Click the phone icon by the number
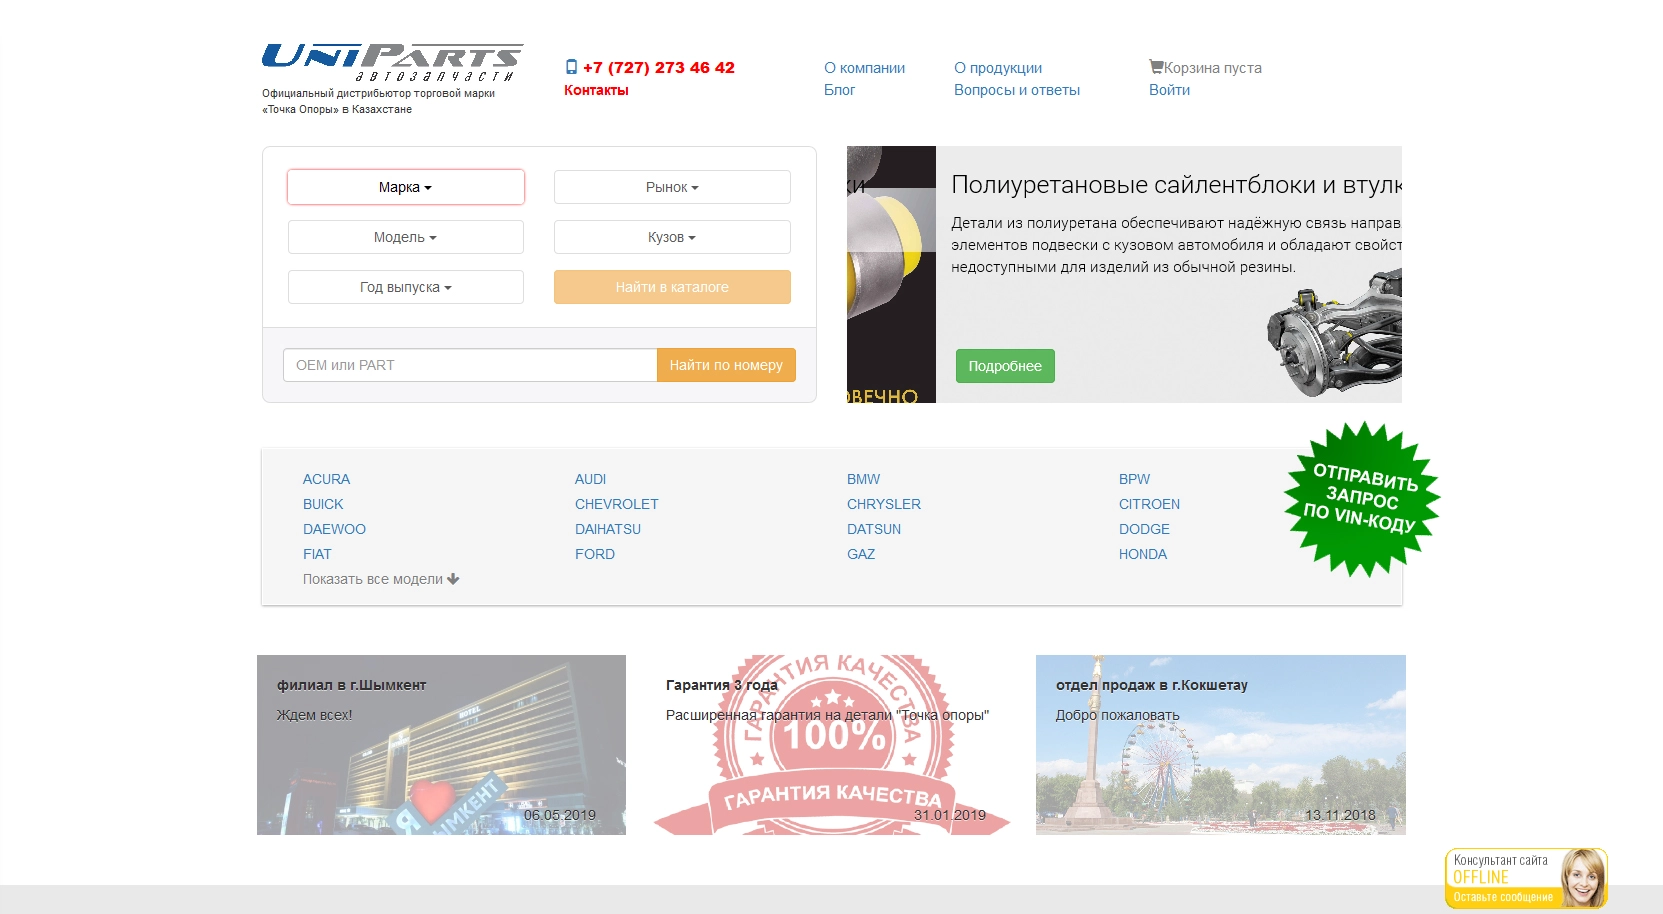1663x914 pixels. [571, 67]
